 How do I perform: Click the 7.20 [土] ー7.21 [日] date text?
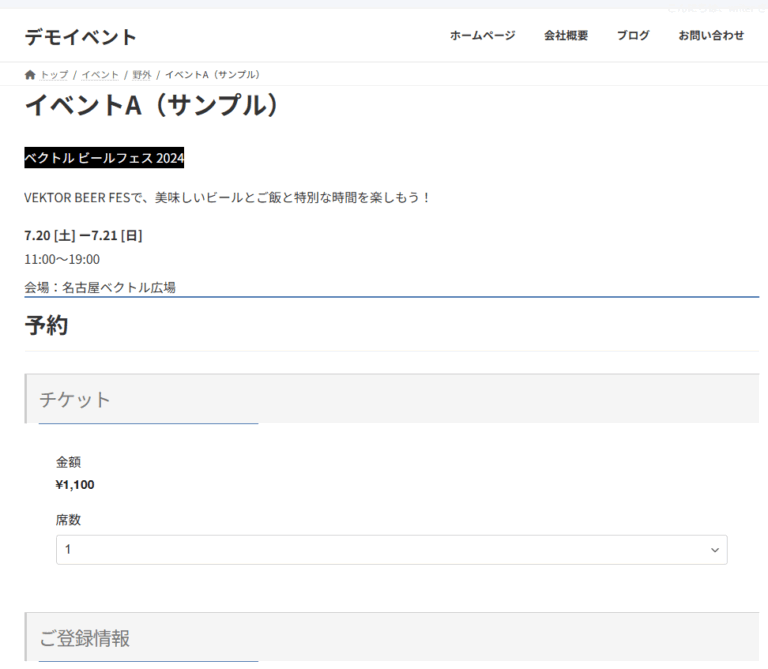point(83,236)
